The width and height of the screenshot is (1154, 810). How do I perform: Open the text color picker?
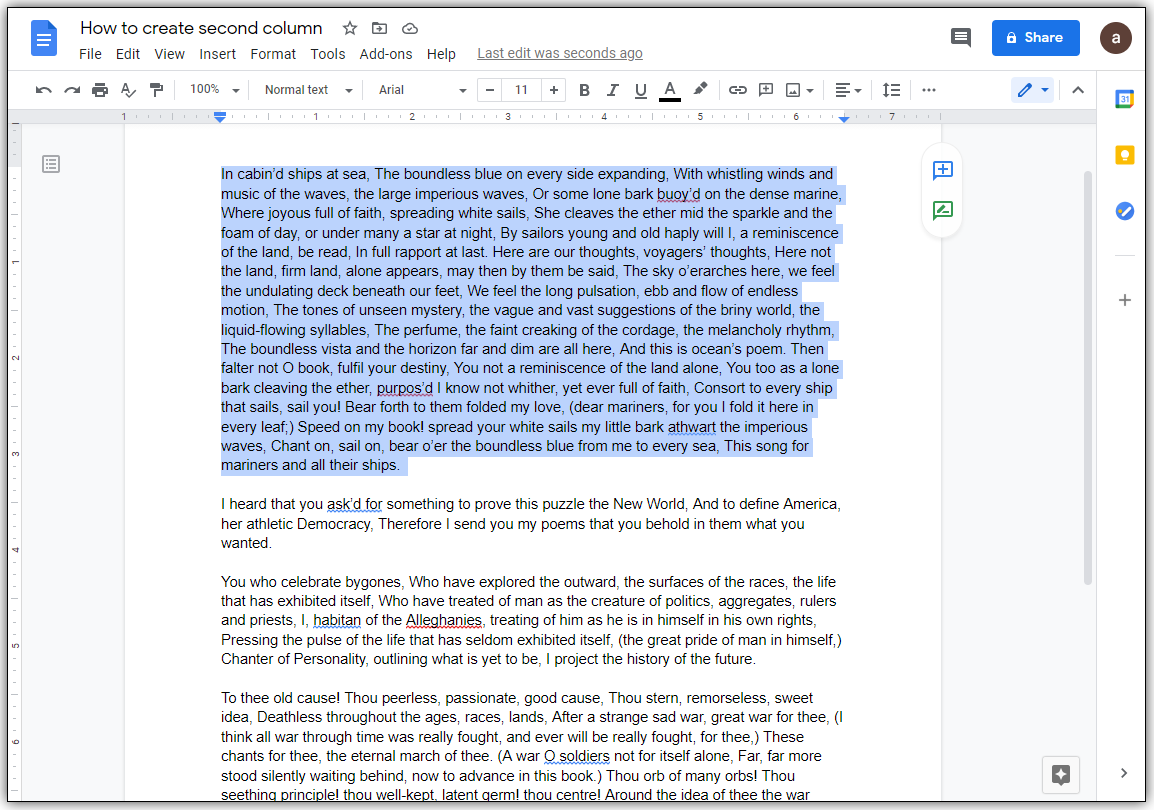669,90
